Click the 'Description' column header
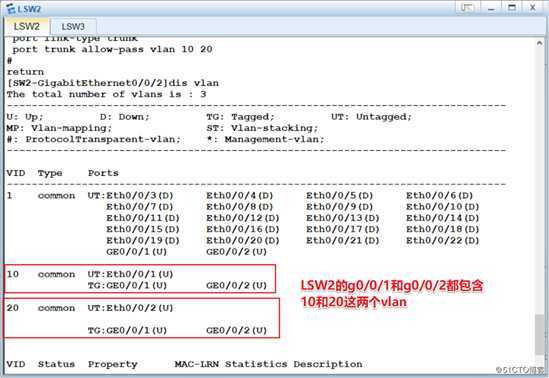This screenshot has height=378, width=549. (328, 364)
